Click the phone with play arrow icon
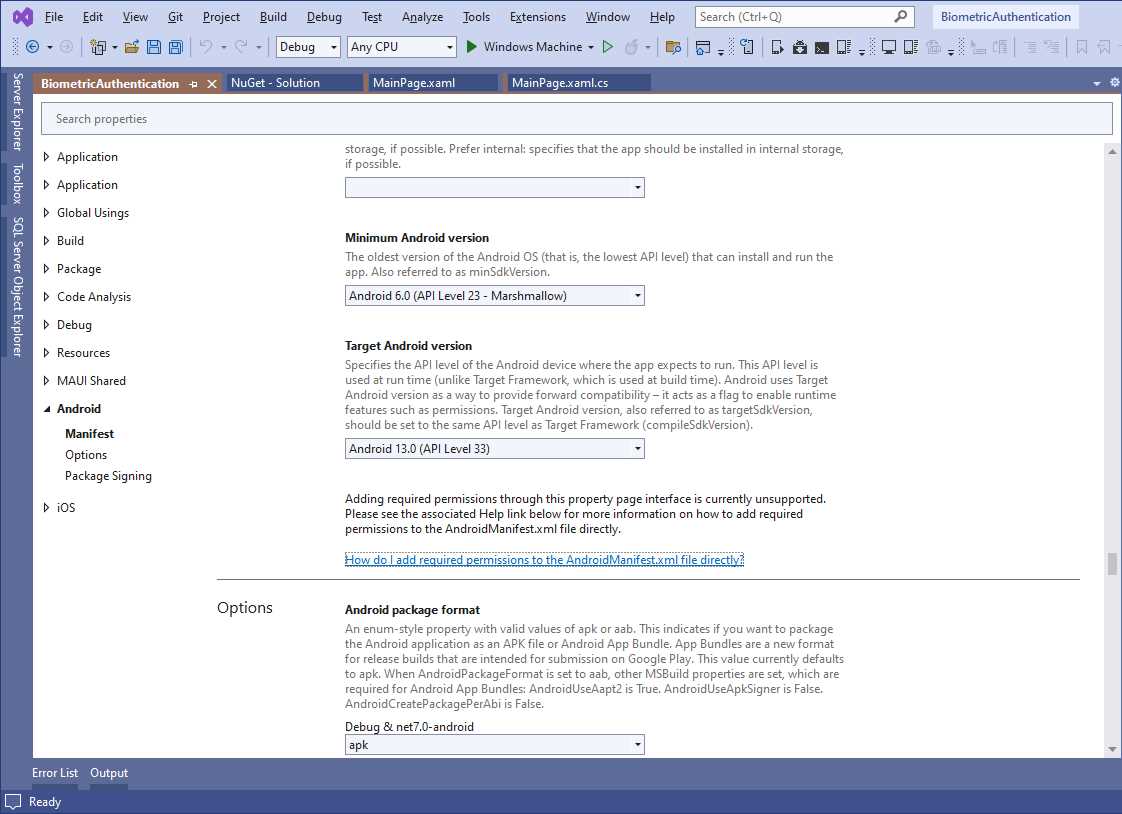Image resolution: width=1122 pixels, height=814 pixels. pyautogui.click(x=777, y=47)
